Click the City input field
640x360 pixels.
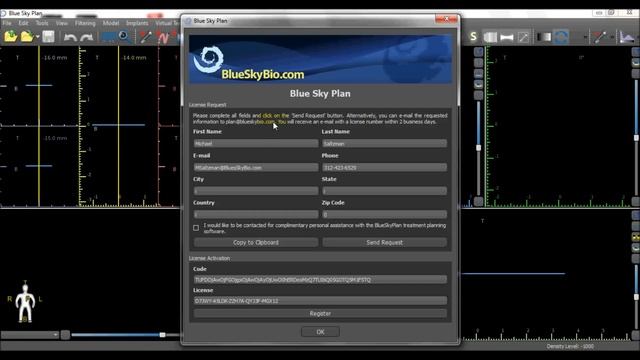[256, 191]
